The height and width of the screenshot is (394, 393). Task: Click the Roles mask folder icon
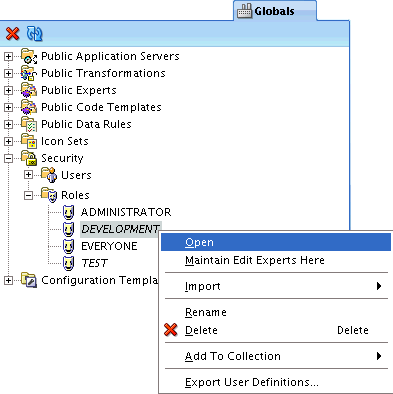pyautogui.click(x=49, y=195)
